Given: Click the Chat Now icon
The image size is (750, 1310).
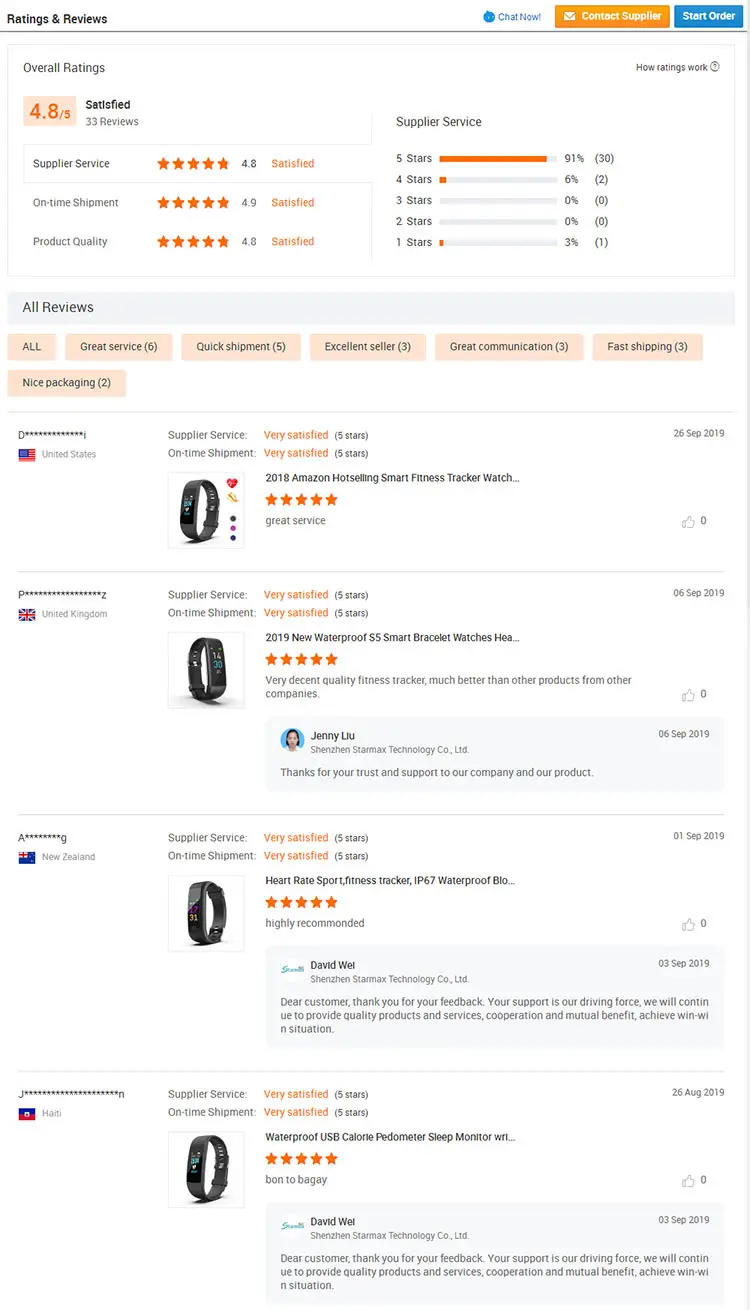Looking at the screenshot, I should click(x=488, y=17).
